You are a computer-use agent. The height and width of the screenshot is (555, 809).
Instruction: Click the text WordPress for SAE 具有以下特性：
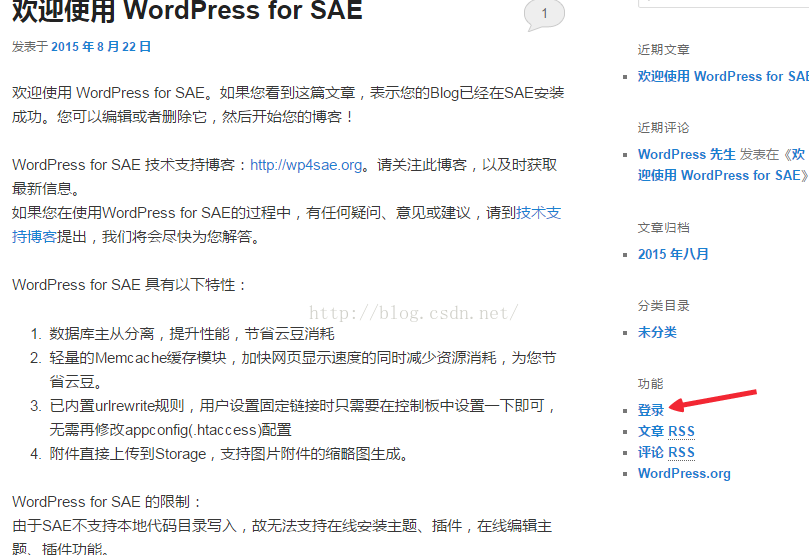click(x=130, y=285)
